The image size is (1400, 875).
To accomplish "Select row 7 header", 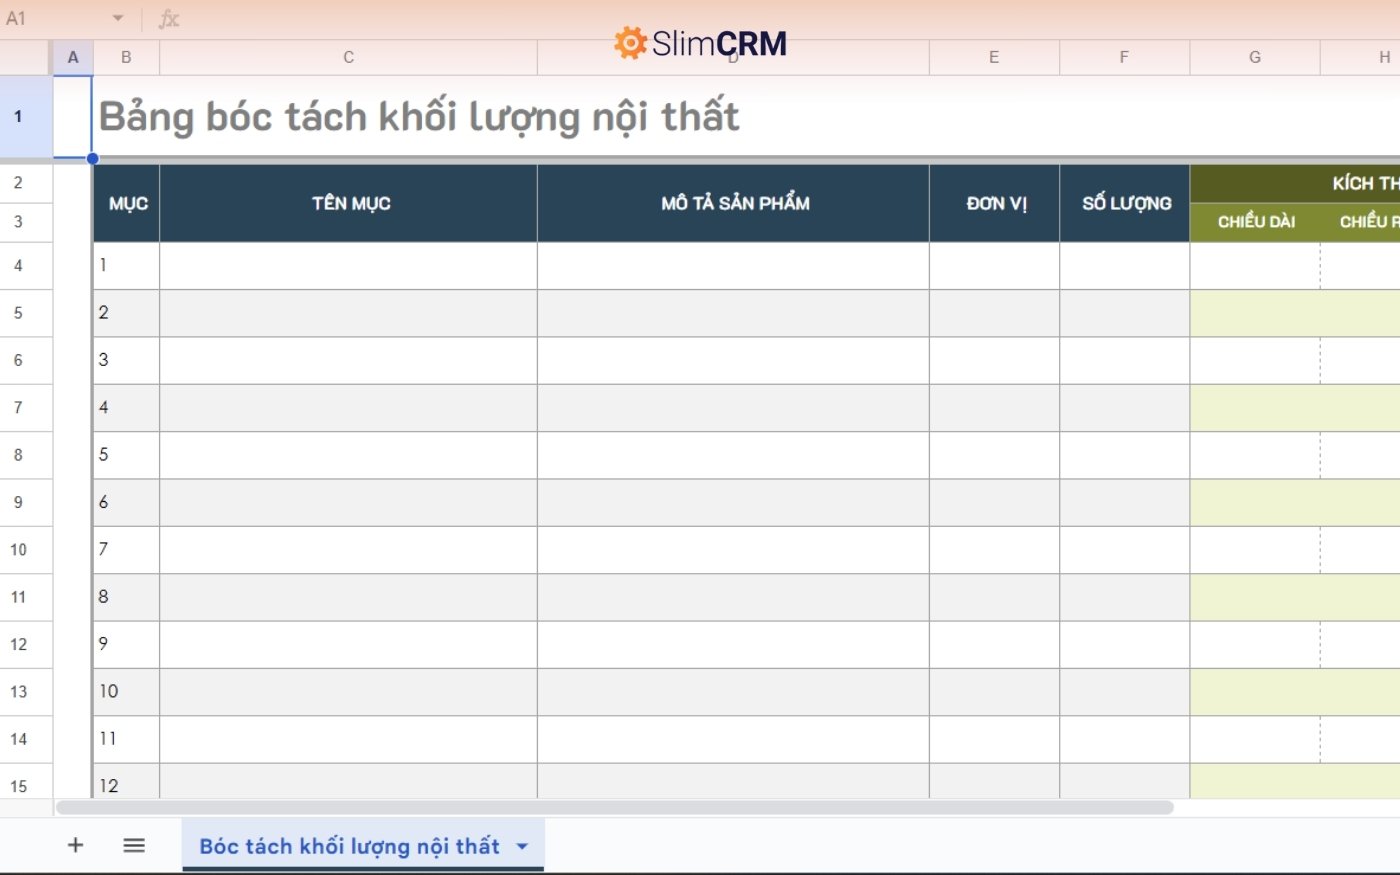I will click(26, 408).
